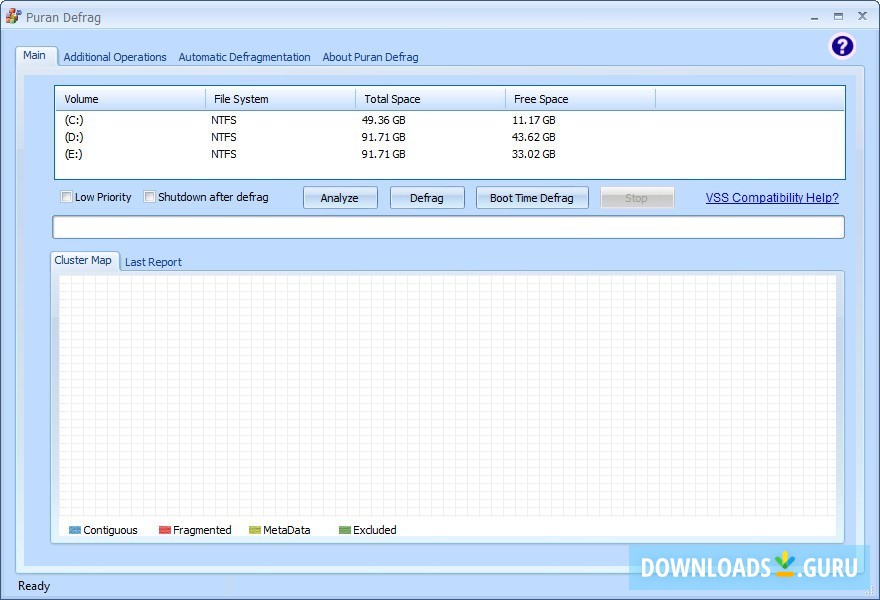Switch to the Additional Operations tab
This screenshot has width=880, height=600.
(x=115, y=57)
